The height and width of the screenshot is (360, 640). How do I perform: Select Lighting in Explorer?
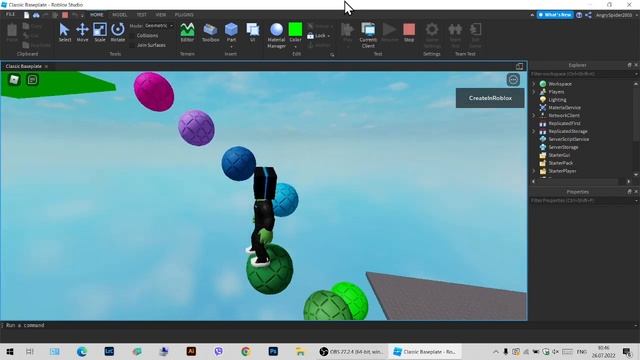coord(557,100)
